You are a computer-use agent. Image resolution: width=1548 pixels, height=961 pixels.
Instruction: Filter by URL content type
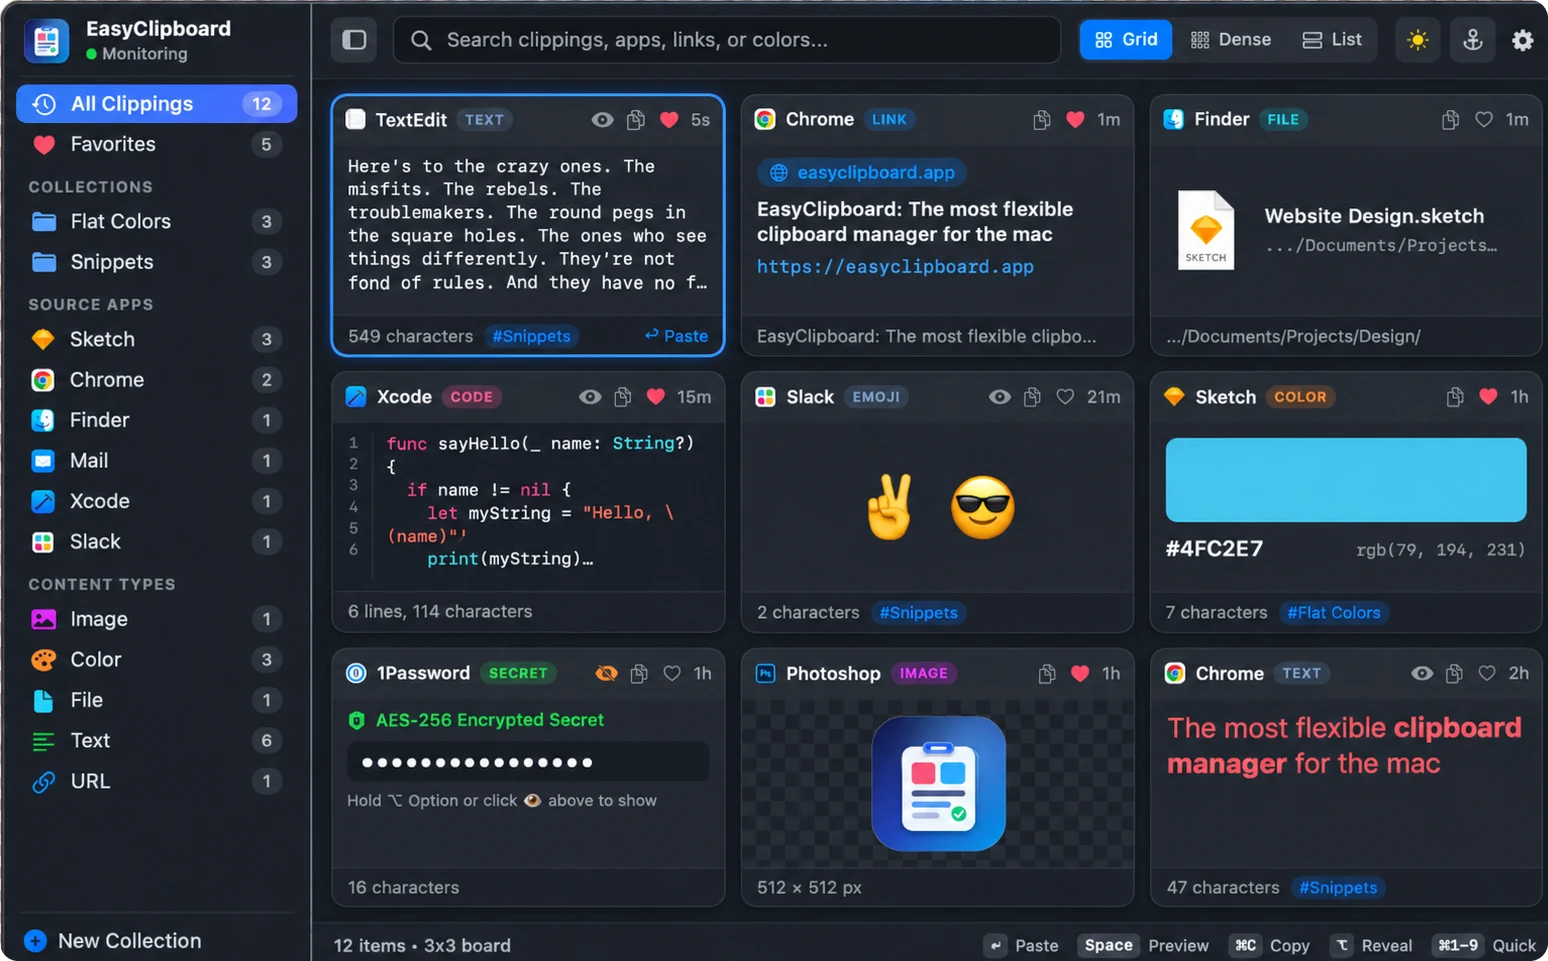pyautogui.click(x=157, y=782)
